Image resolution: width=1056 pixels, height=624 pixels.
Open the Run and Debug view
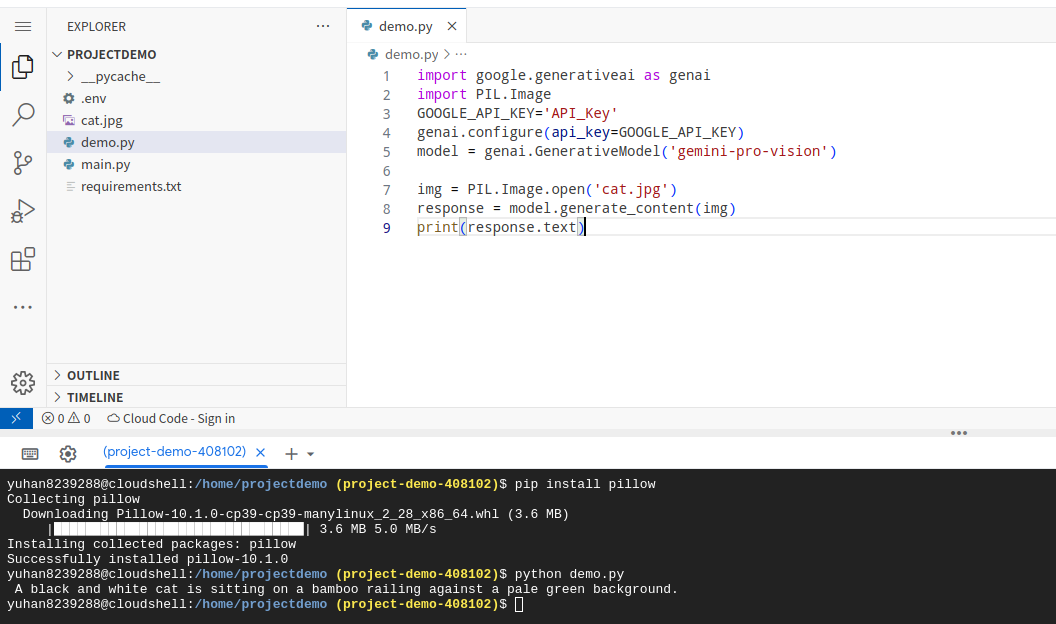[x=23, y=210]
